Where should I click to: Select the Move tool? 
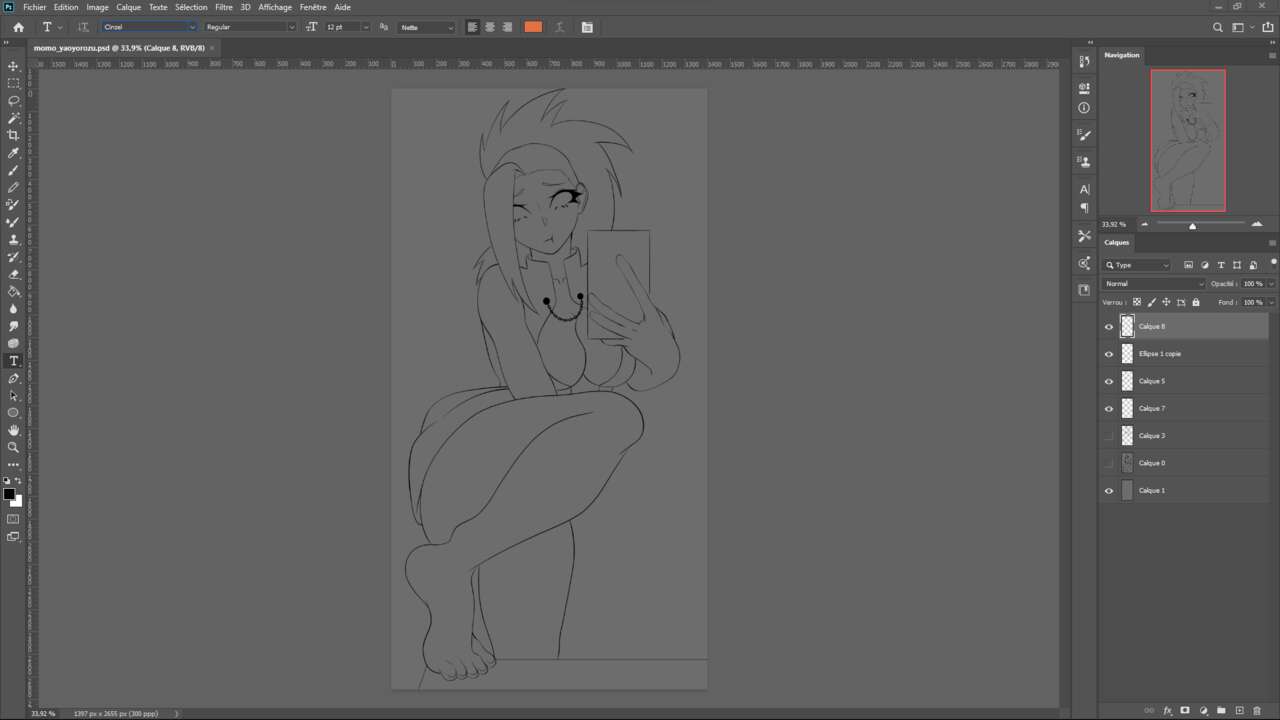(x=13, y=66)
